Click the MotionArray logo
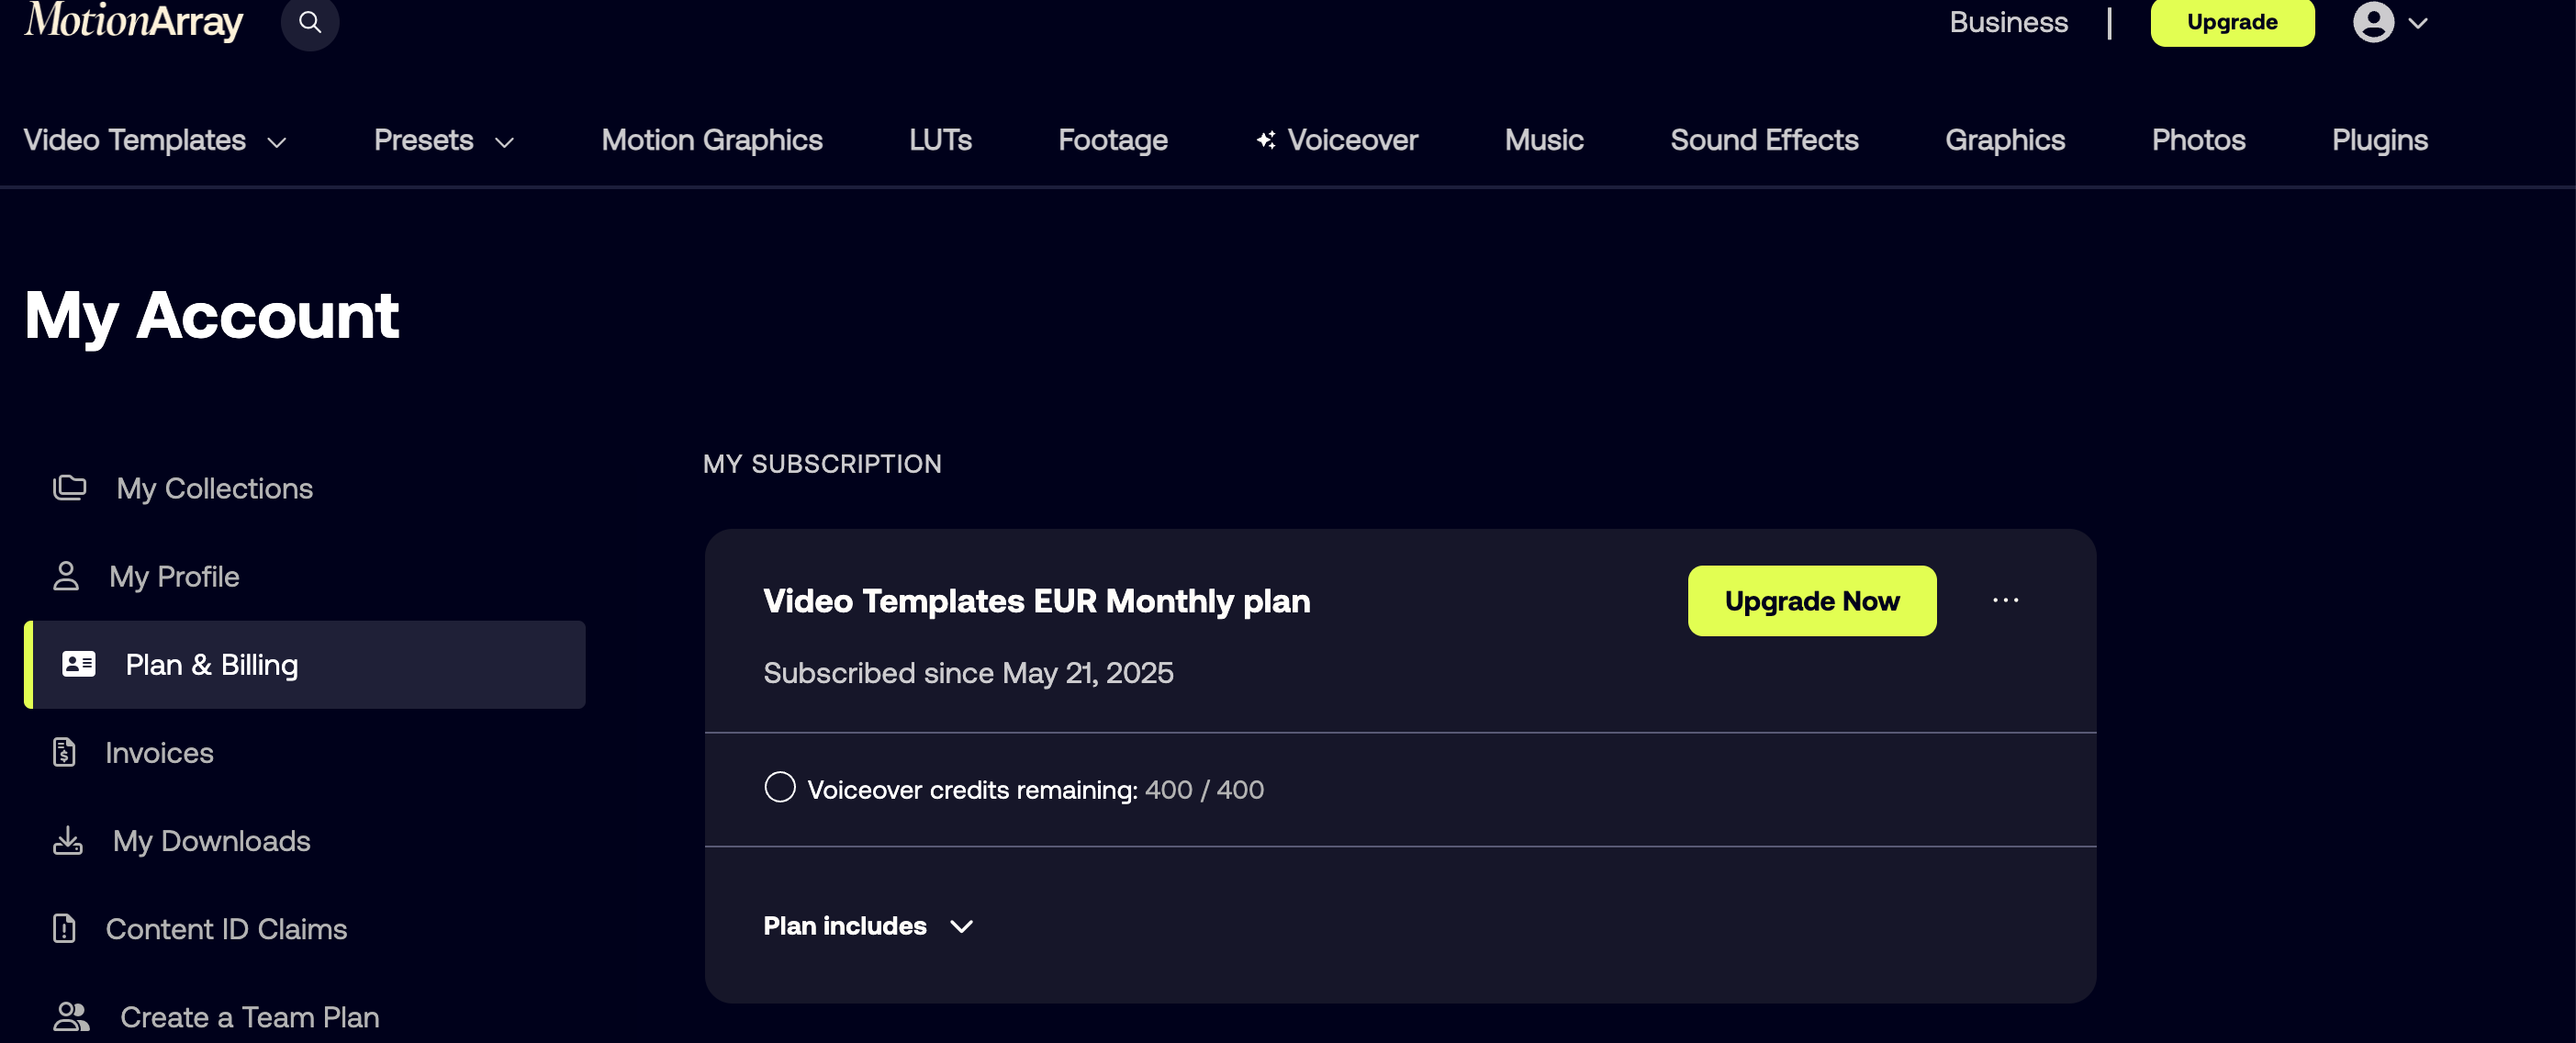2576x1043 pixels. [x=134, y=21]
